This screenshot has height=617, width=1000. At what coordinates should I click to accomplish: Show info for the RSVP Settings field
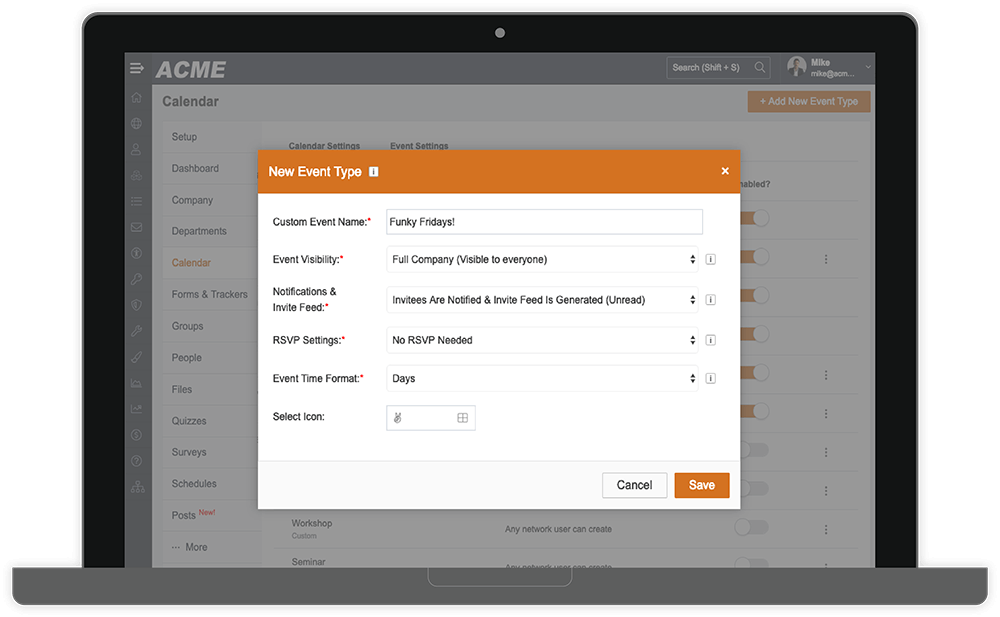click(x=710, y=340)
